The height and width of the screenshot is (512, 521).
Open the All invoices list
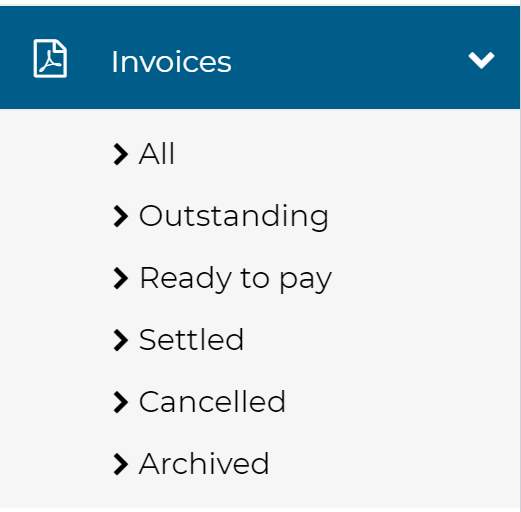pos(157,154)
